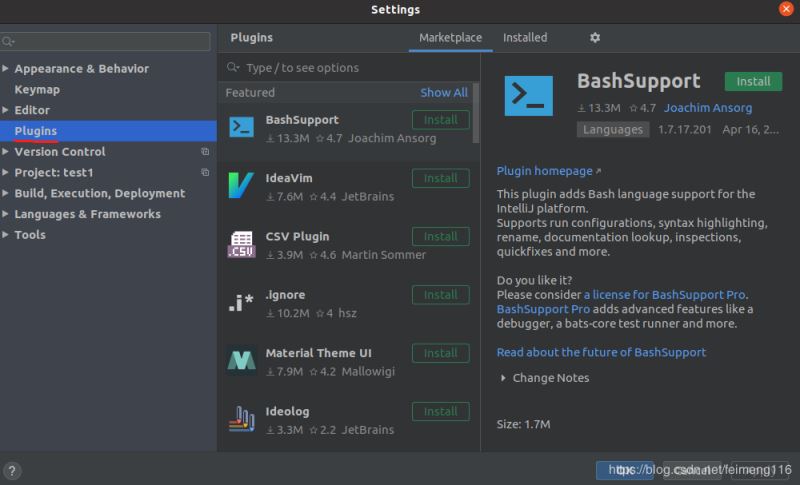The width and height of the screenshot is (800, 485).
Task: Click the Material Theme UI icon
Action: [241, 361]
